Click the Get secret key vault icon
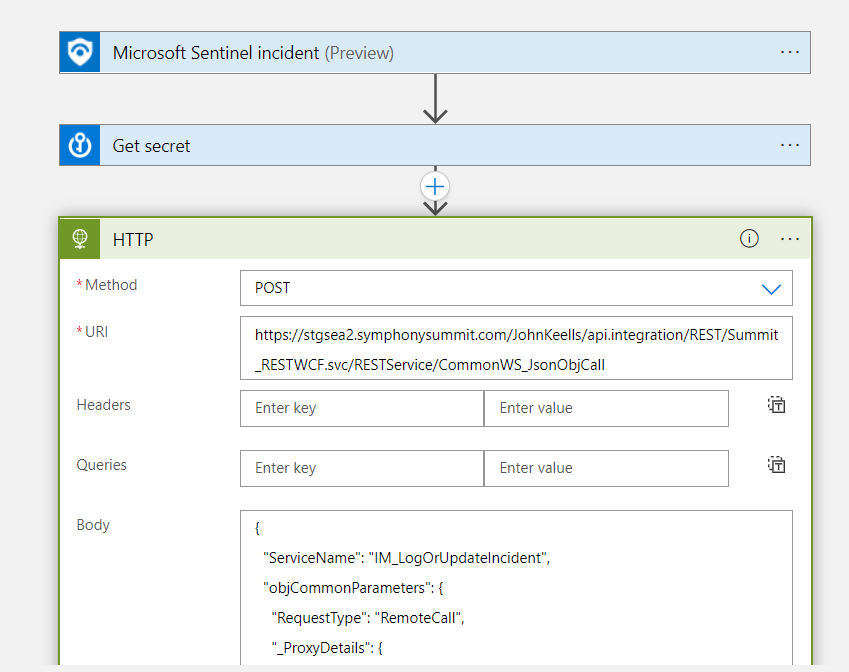This screenshot has height=672, width=849. tap(80, 145)
